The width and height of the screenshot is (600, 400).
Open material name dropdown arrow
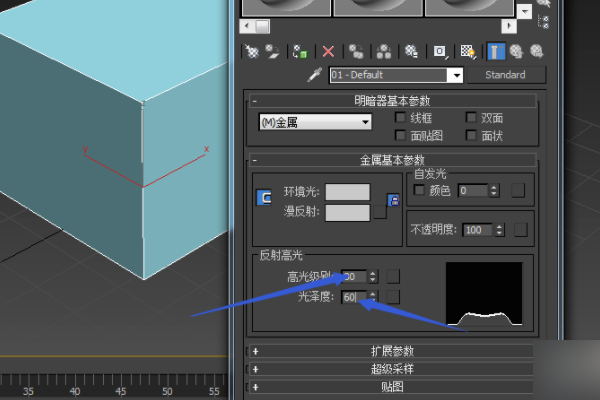pos(456,75)
